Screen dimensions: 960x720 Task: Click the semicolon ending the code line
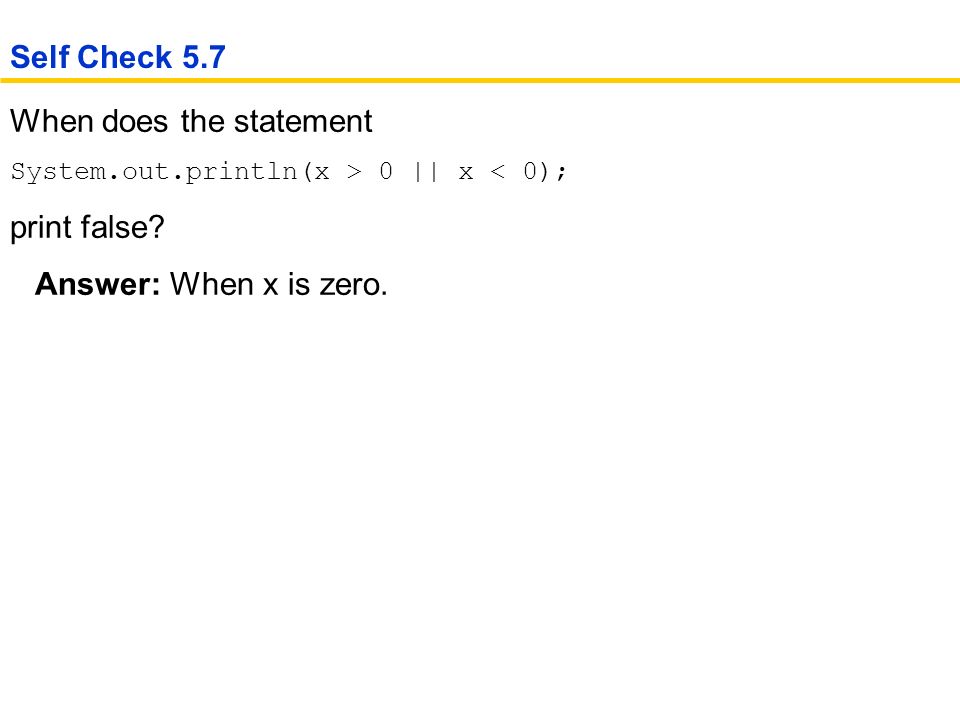[x=561, y=173]
